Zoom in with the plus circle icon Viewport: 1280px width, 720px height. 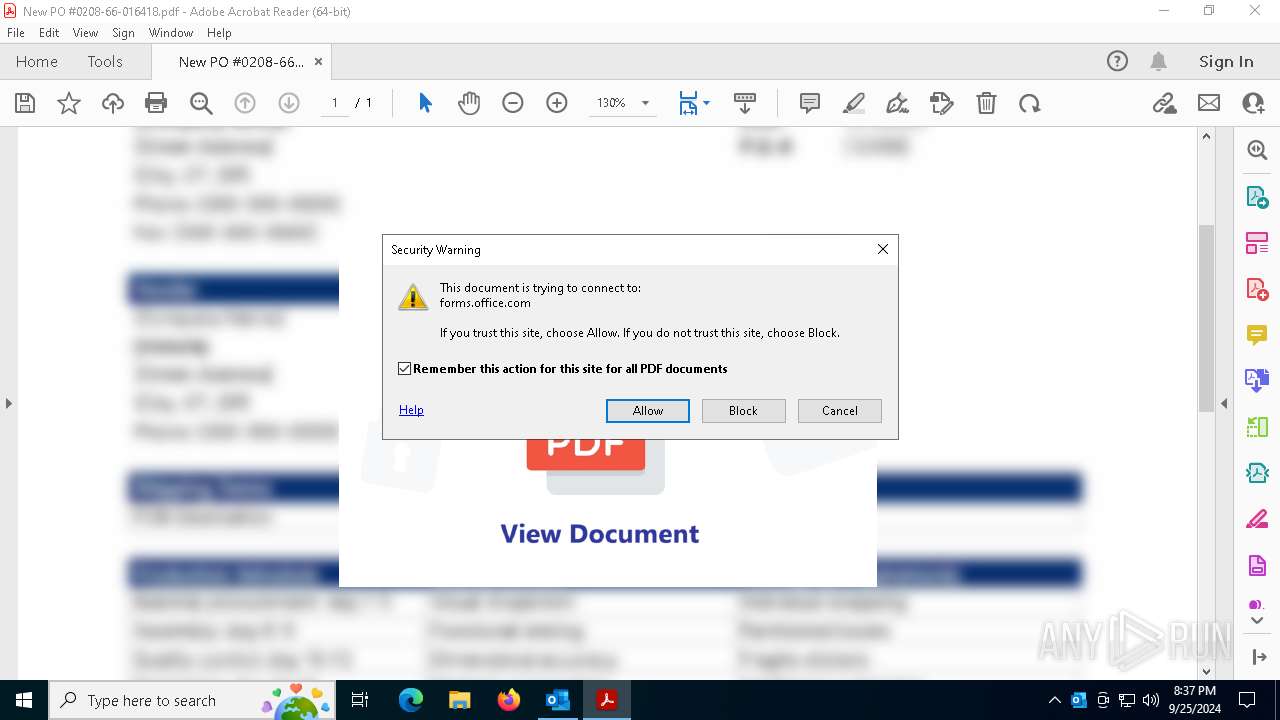click(557, 103)
